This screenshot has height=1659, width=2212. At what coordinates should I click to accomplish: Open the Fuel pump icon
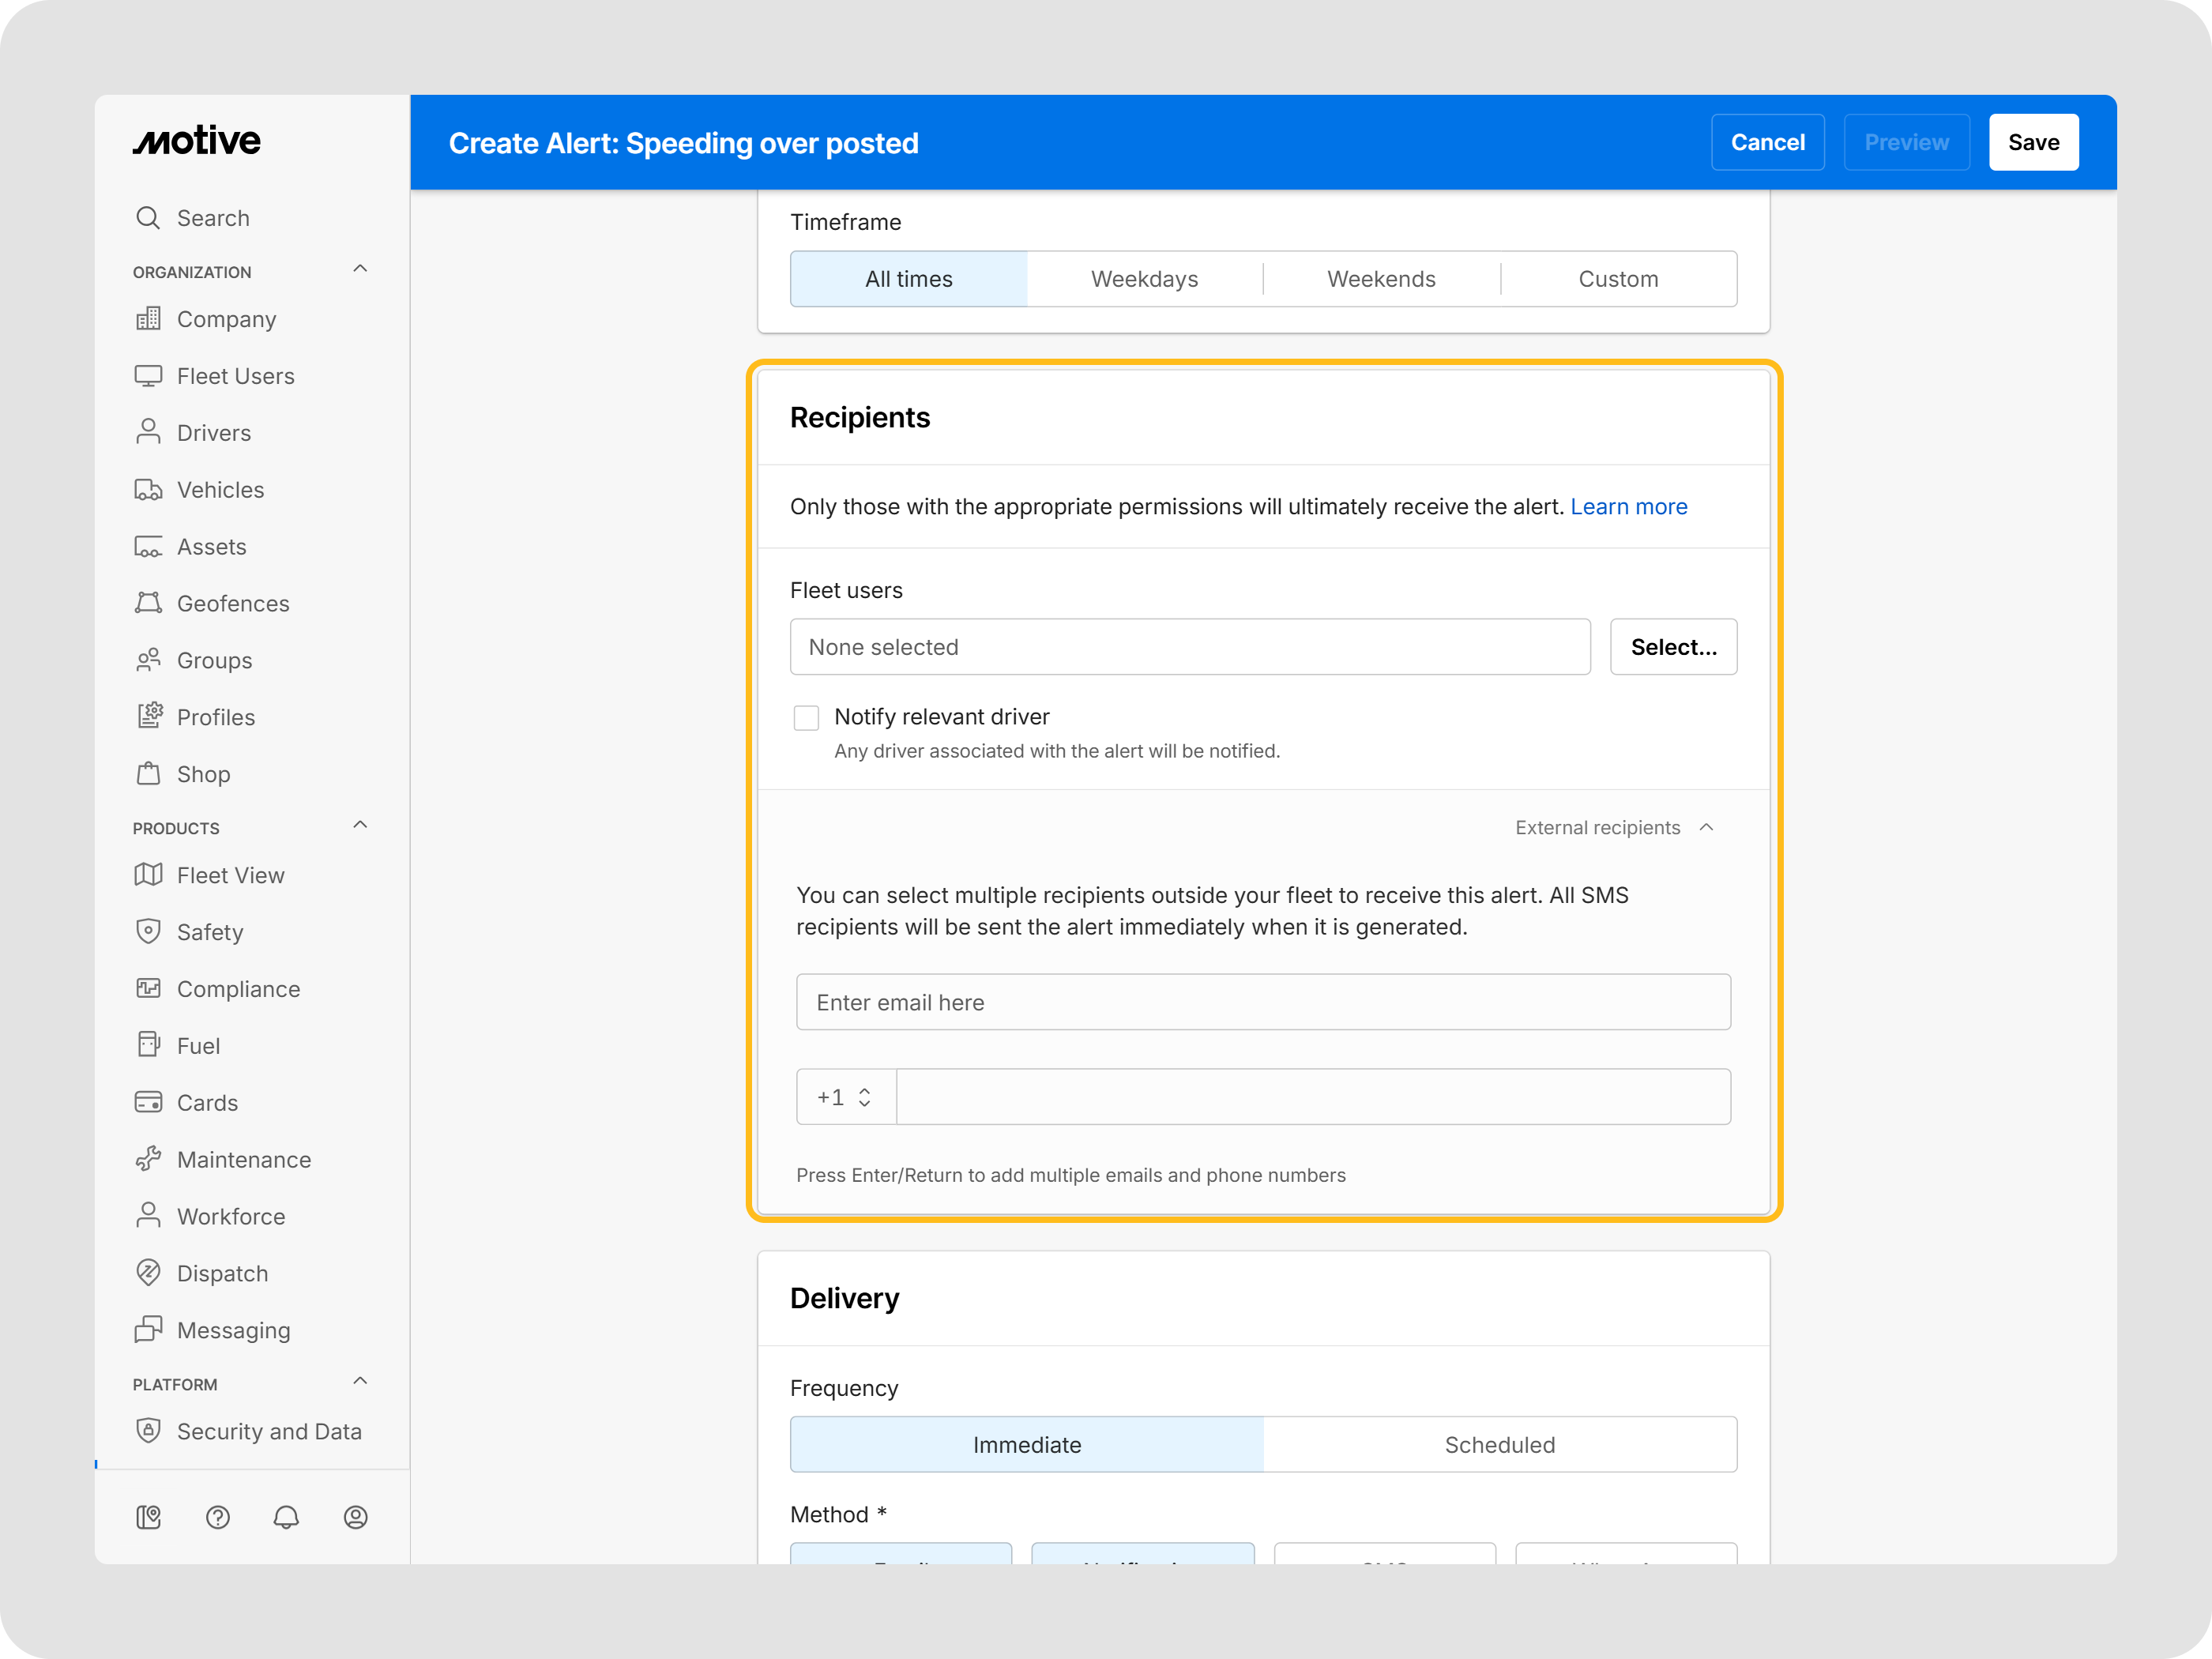(x=148, y=1045)
